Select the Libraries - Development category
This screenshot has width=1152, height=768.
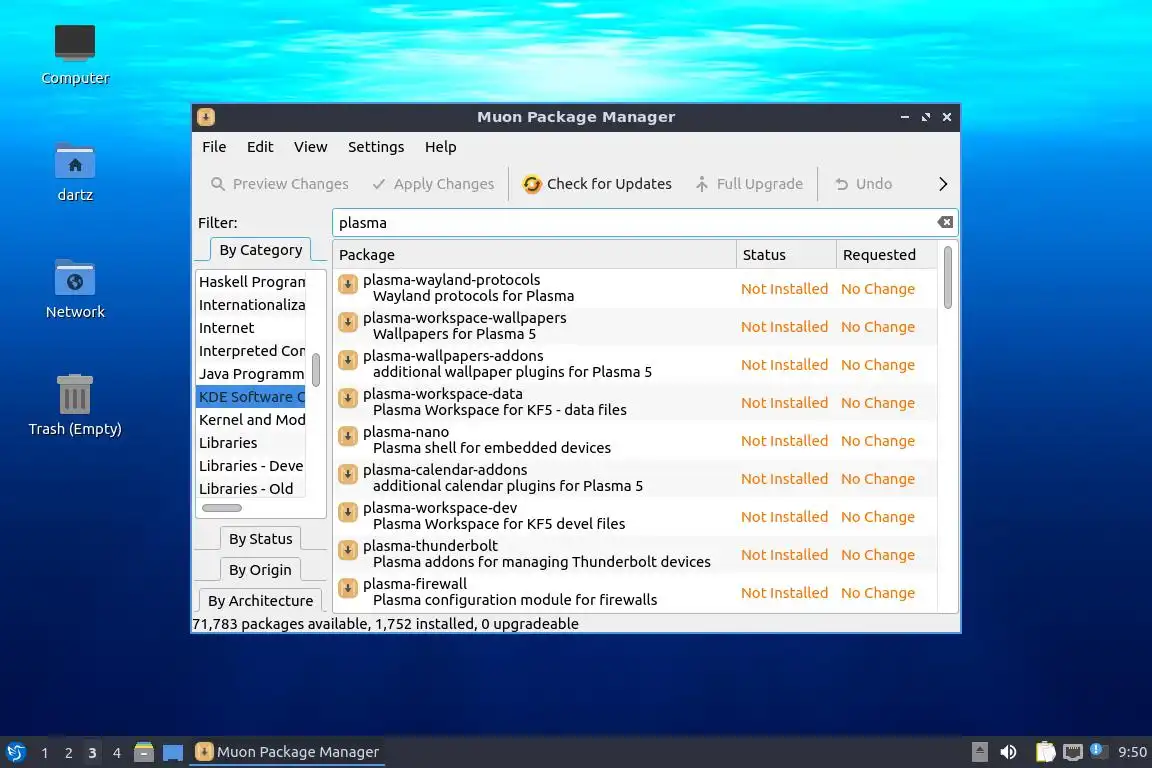click(x=251, y=466)
